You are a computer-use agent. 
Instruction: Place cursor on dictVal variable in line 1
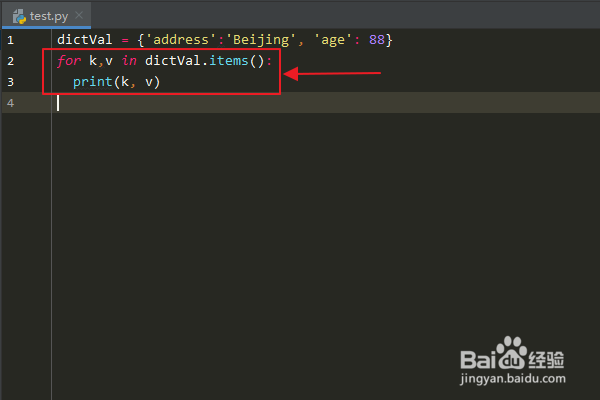85,39
